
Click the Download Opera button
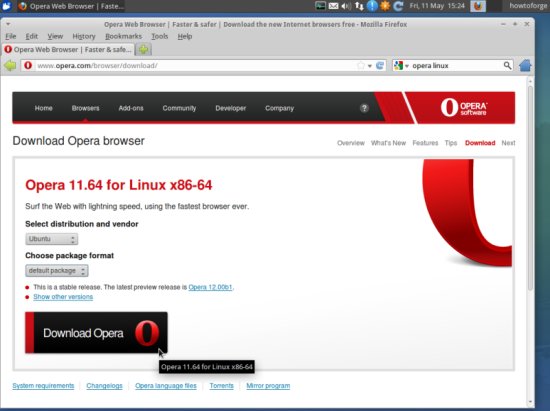point(96,332)
